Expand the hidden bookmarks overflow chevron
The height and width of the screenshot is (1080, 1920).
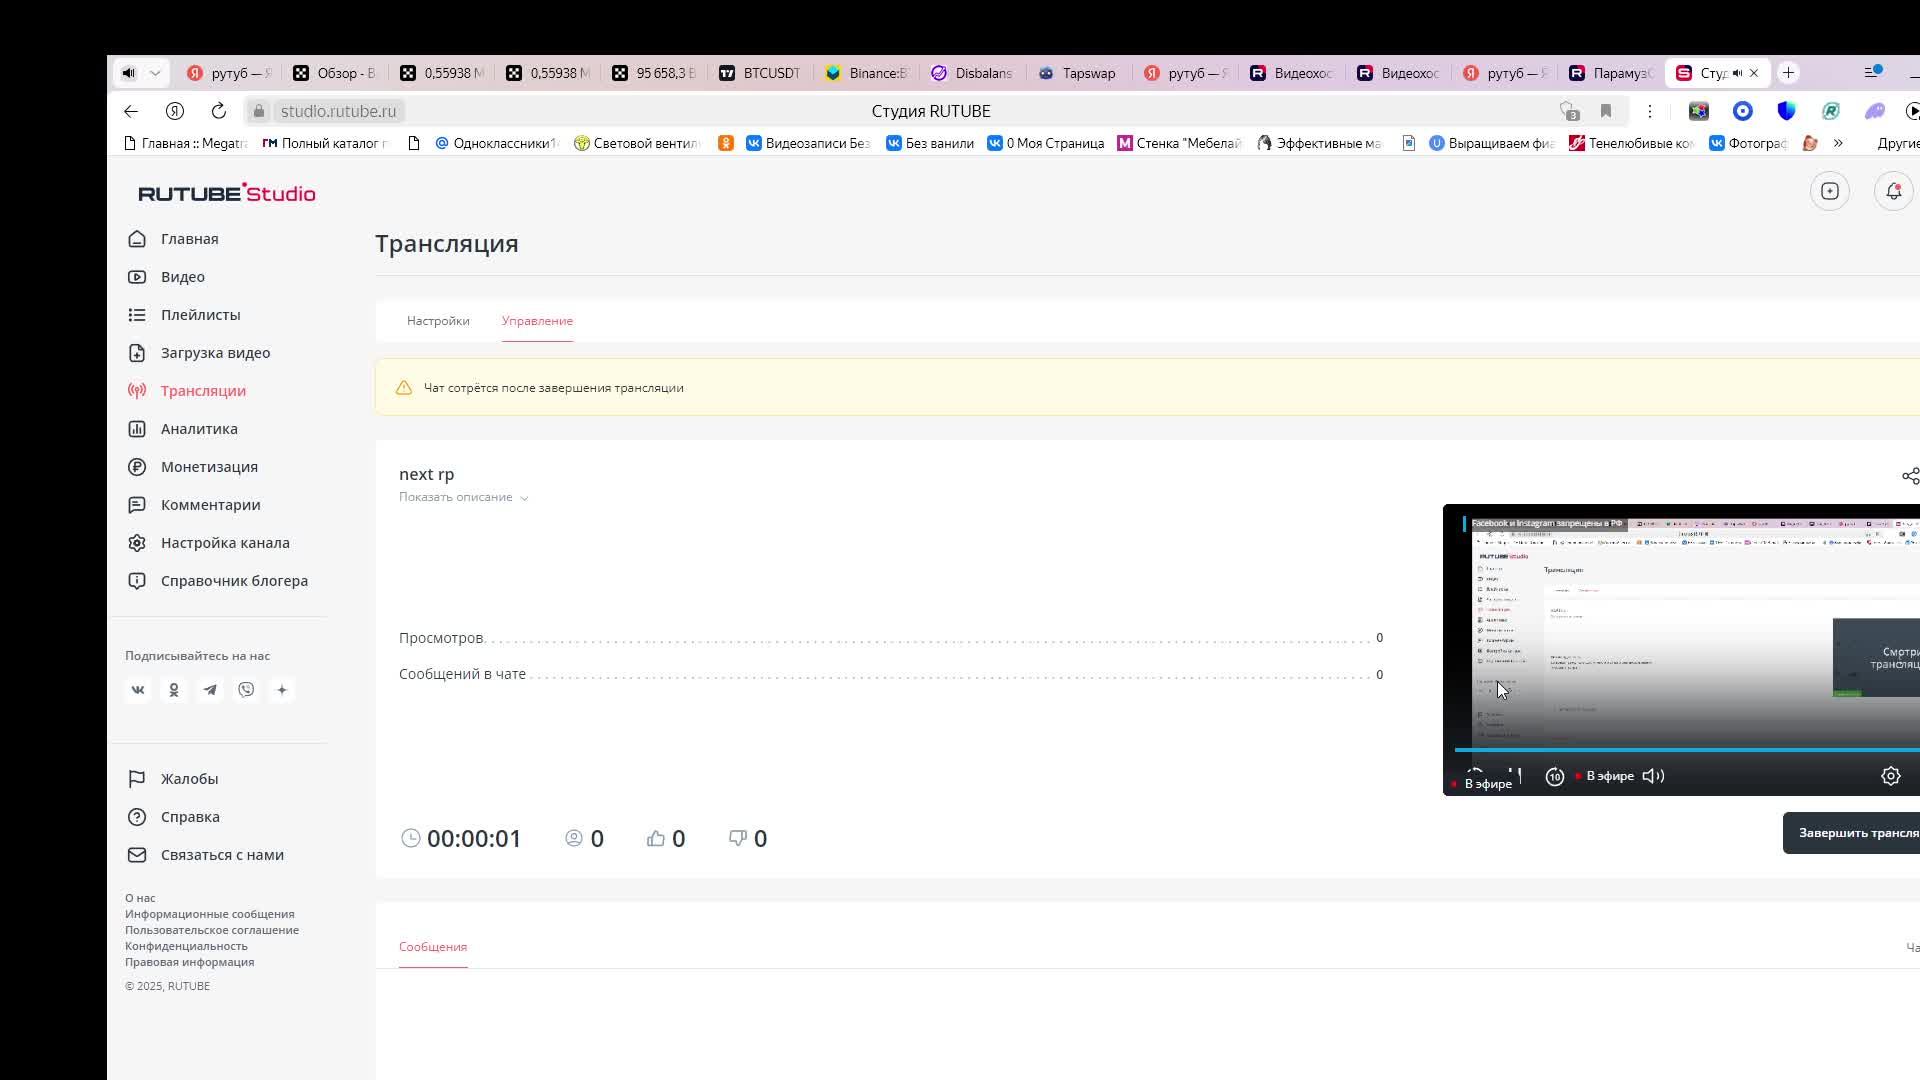pyautogui.click(x=1838, y=143)
